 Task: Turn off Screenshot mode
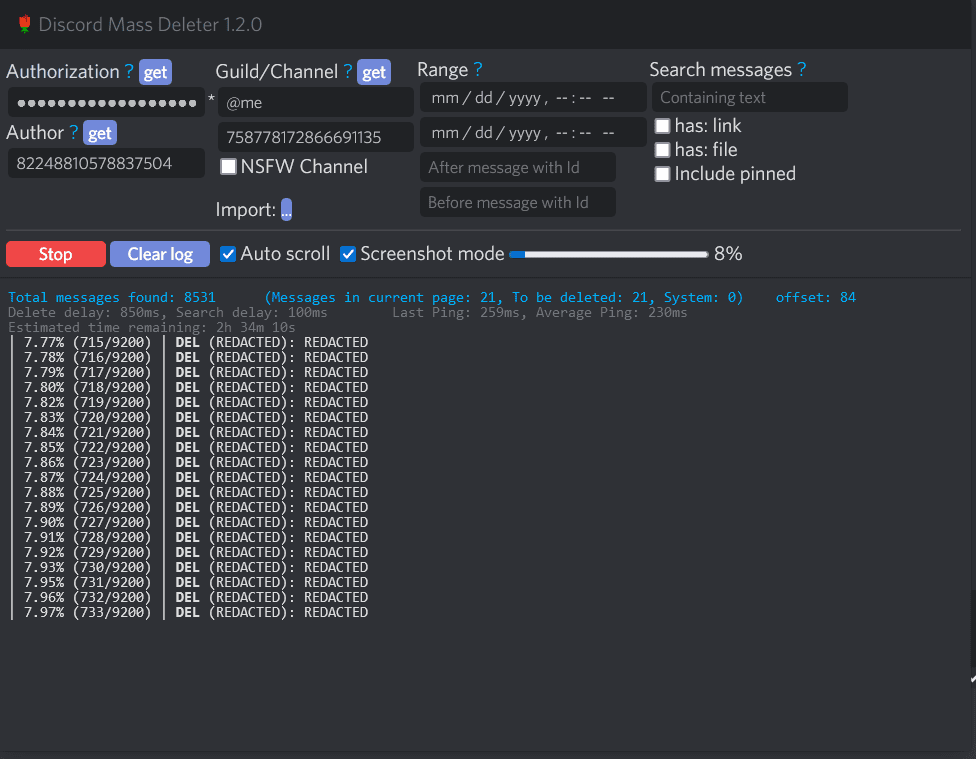click(x=348, y=254)
